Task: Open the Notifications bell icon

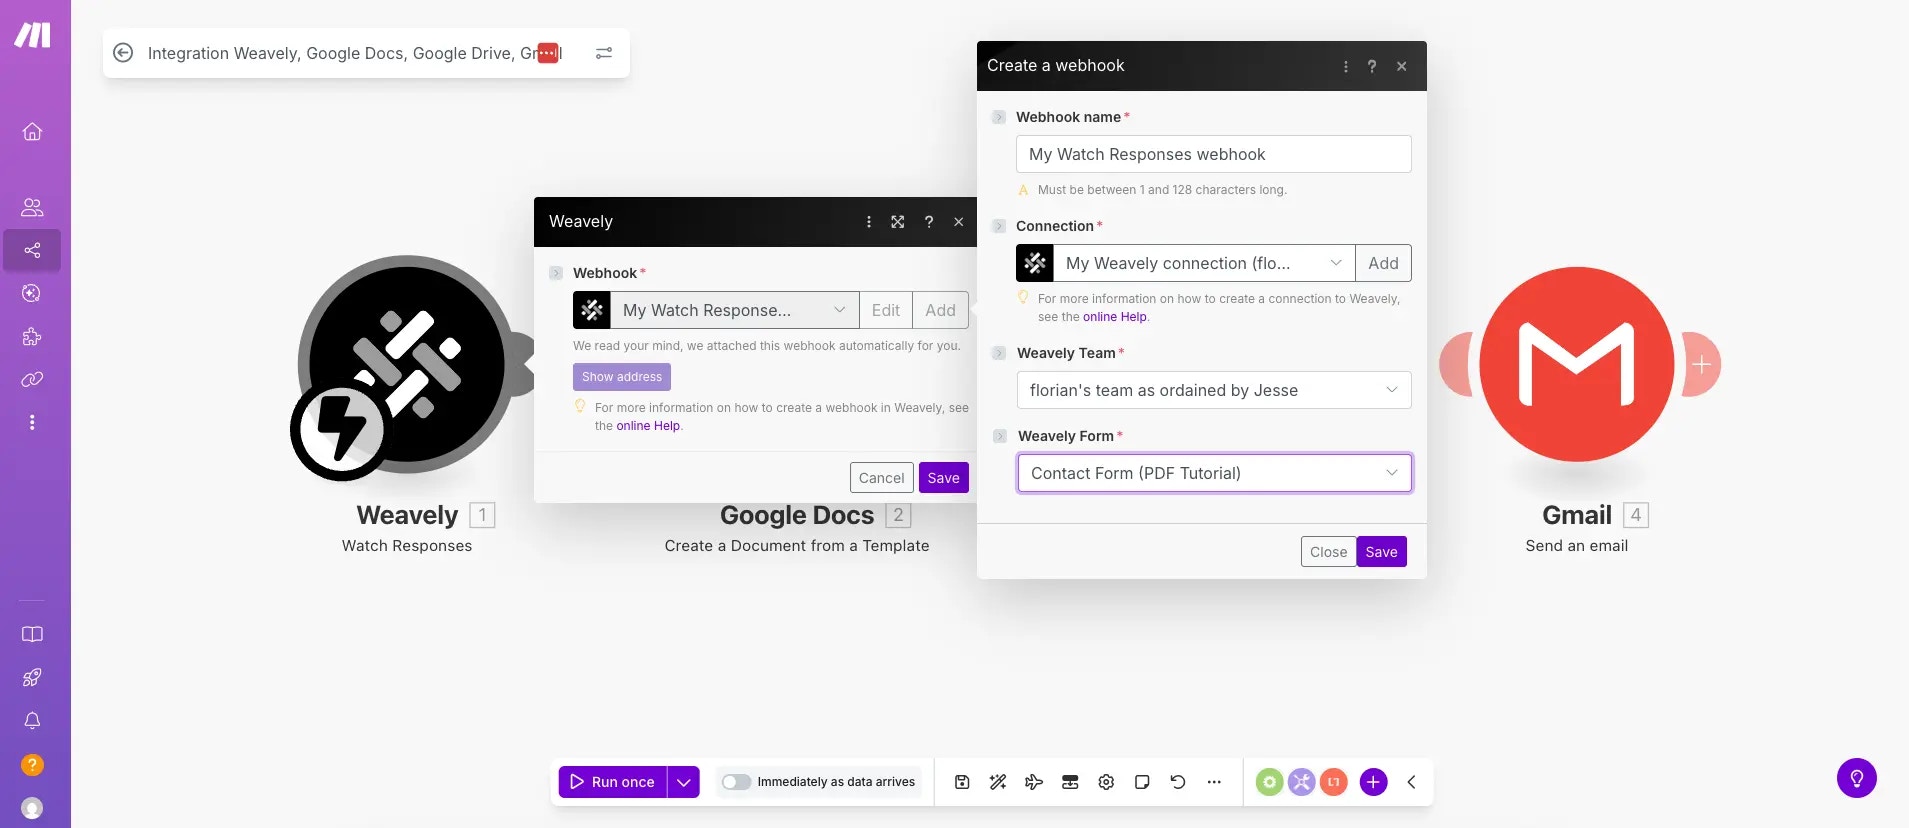Action: (32, 720)
